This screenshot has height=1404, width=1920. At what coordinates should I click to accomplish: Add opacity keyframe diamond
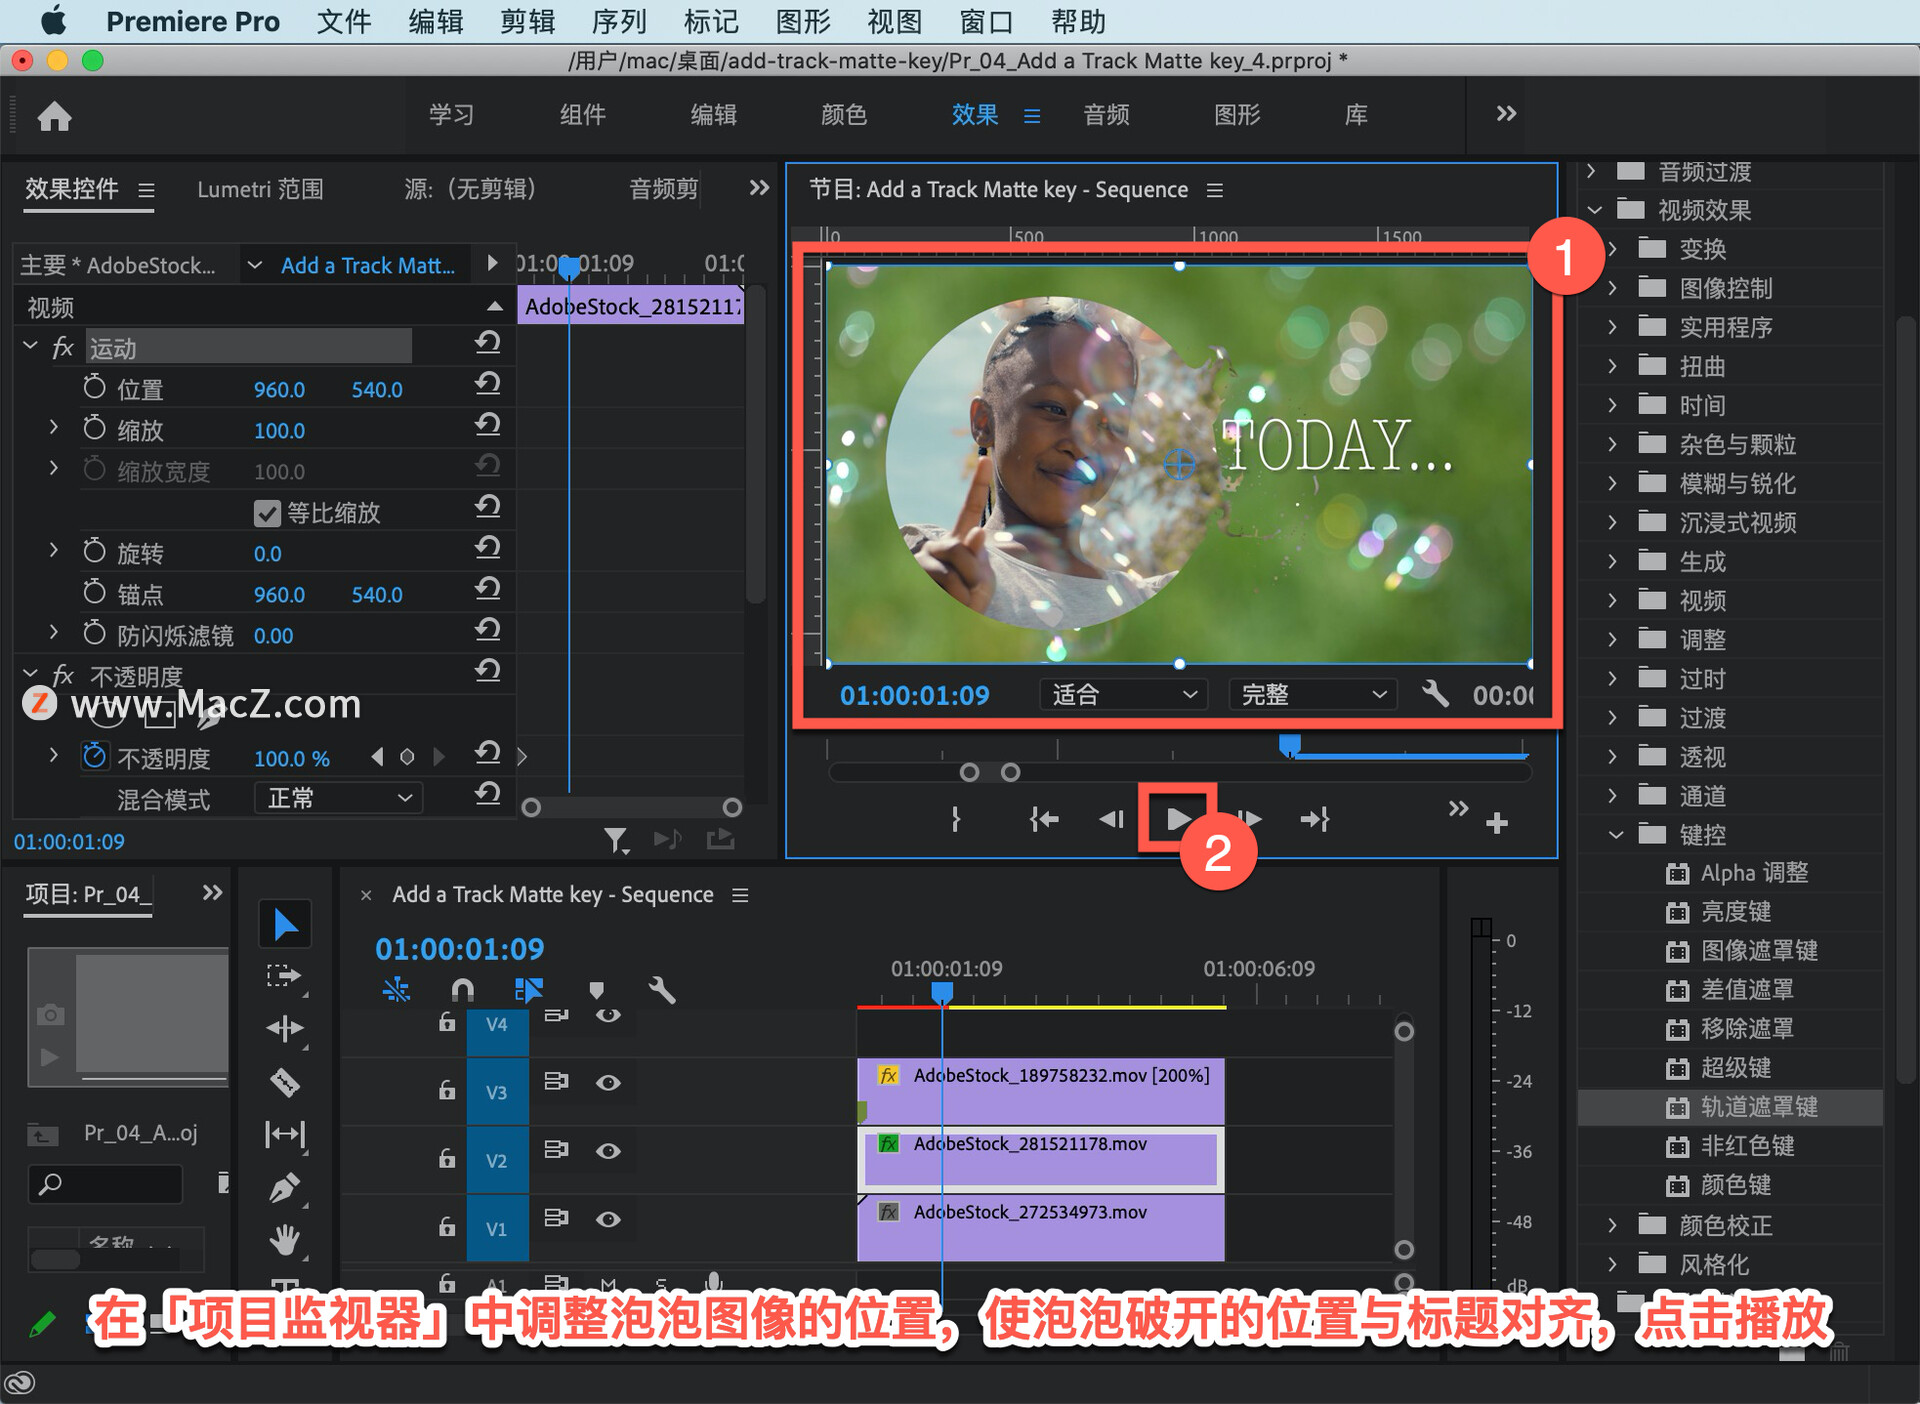[x=407, y=757]
